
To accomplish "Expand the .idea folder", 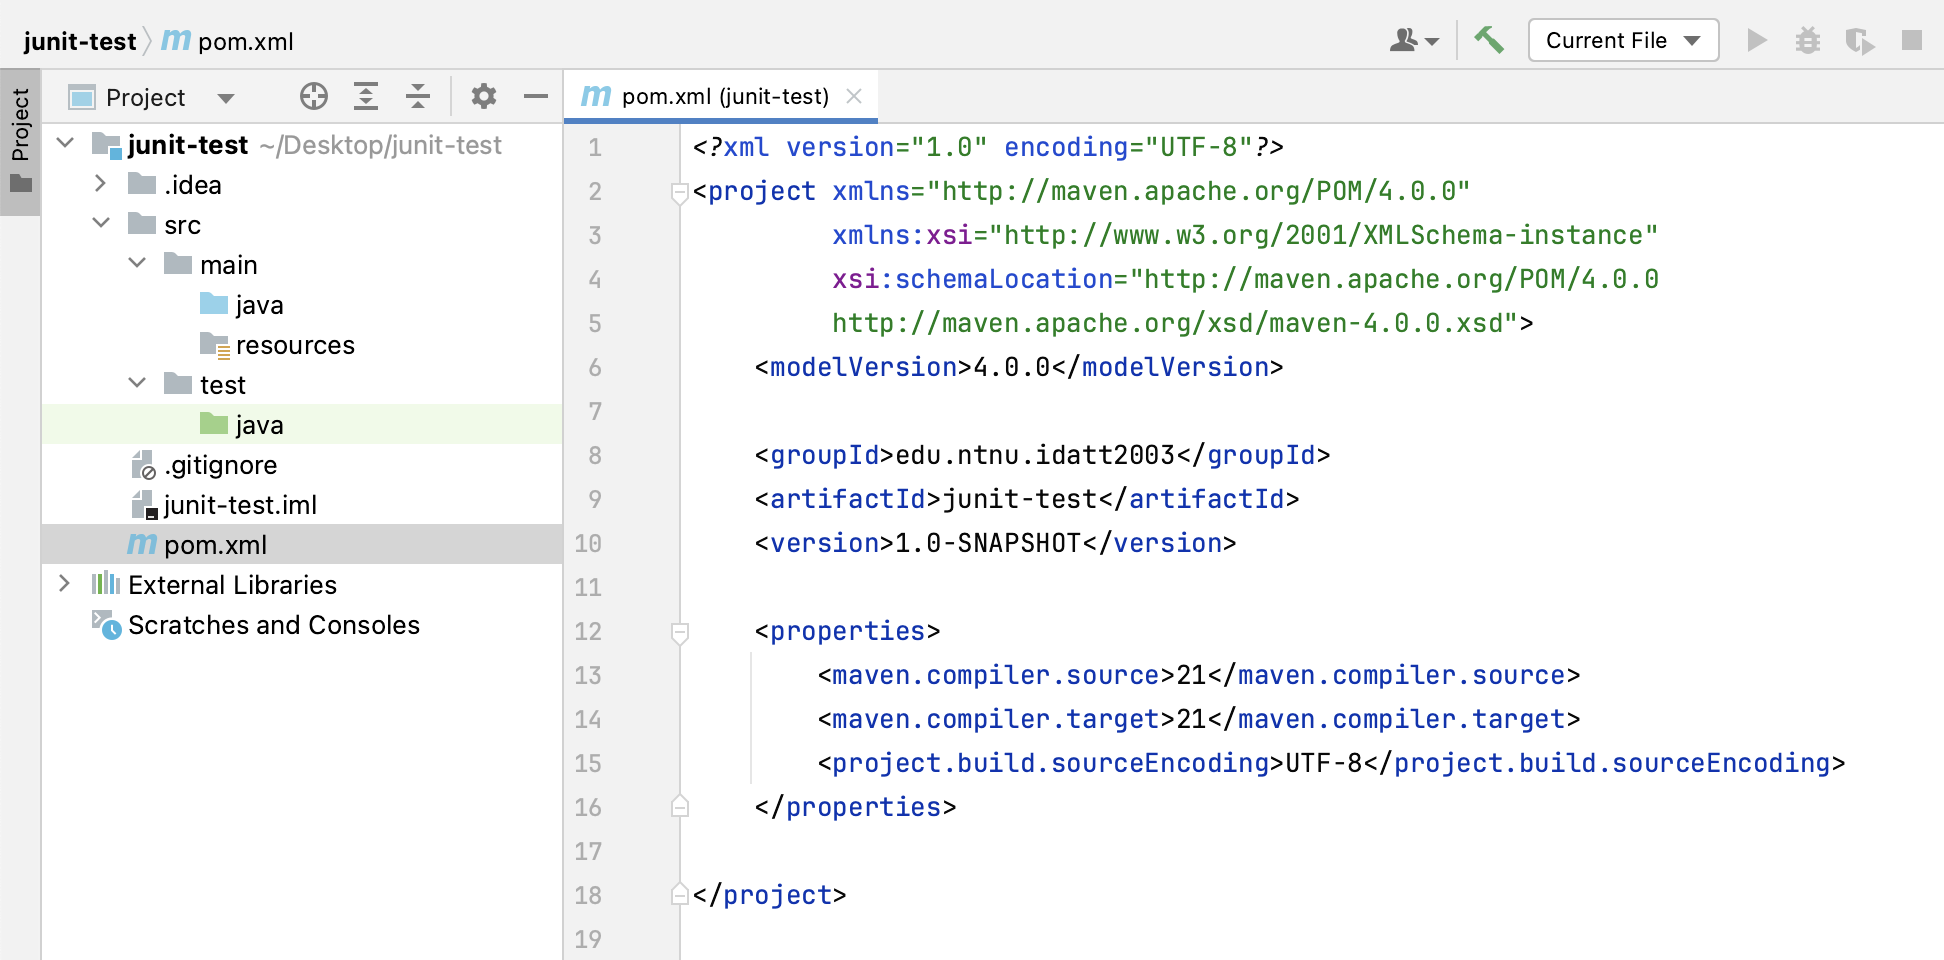I will click(x=100, y=183).
